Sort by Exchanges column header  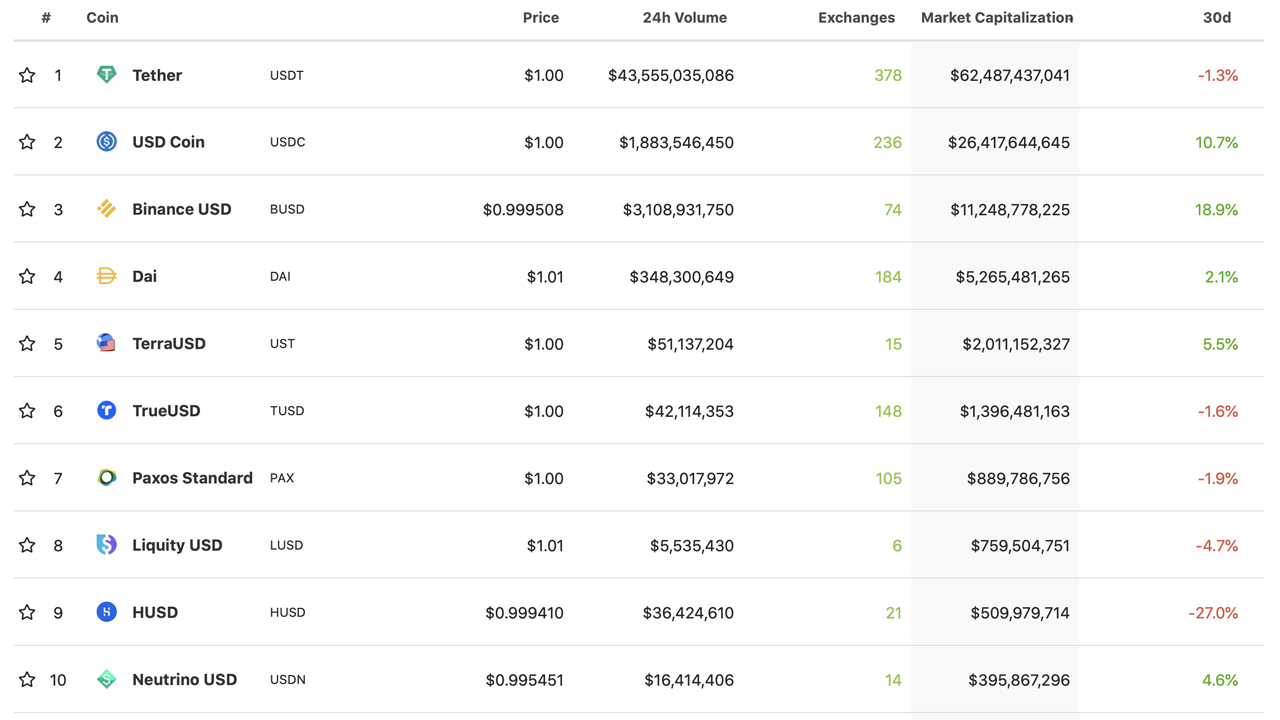(856, 18)
